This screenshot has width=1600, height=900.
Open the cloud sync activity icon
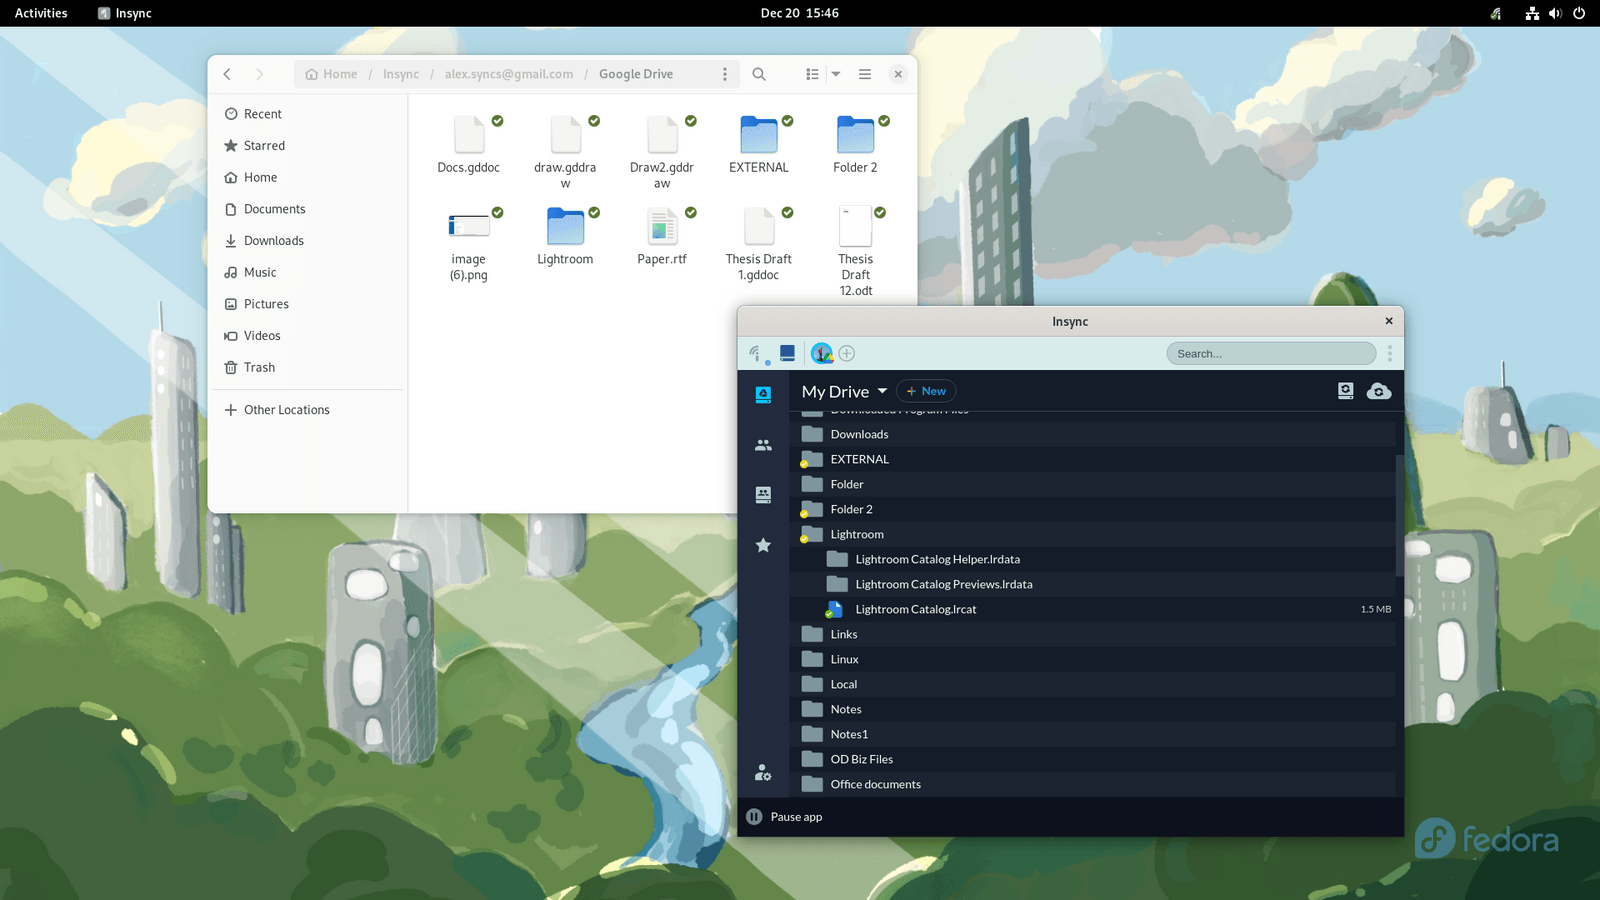[1380, 391]
